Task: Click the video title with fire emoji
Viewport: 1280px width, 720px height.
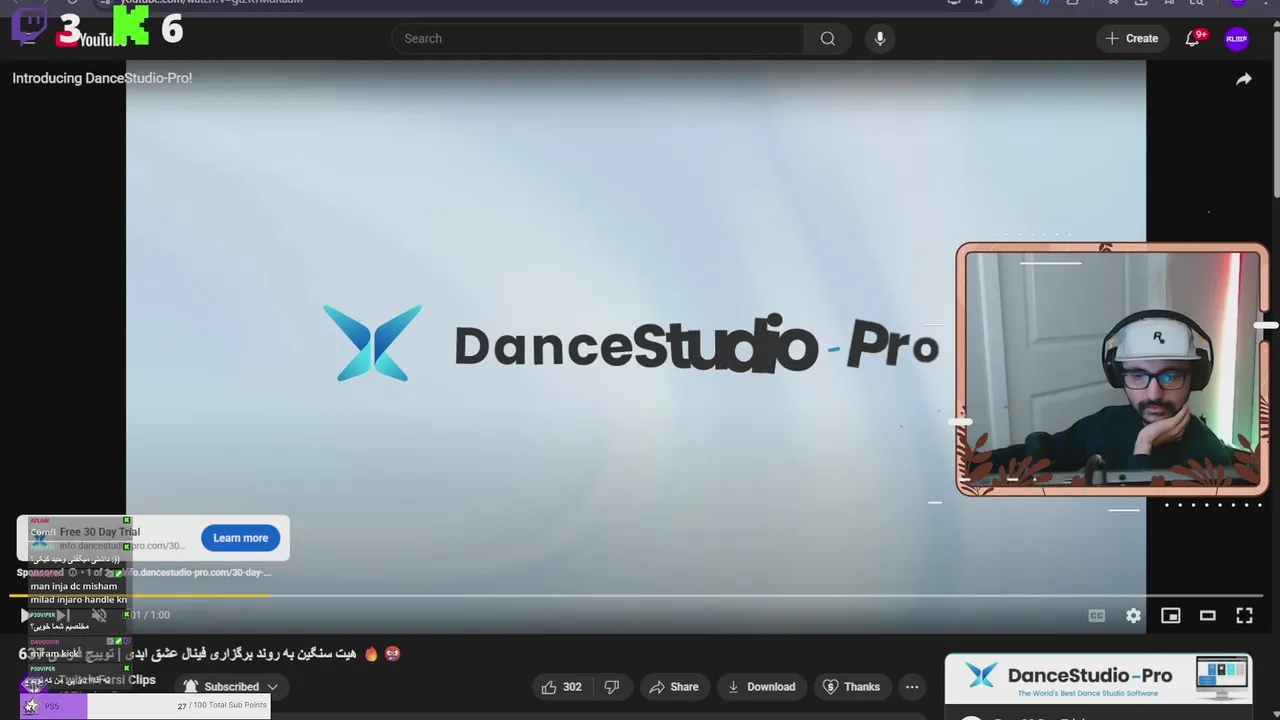Action: pyautogui.click(x=210, y=654)
